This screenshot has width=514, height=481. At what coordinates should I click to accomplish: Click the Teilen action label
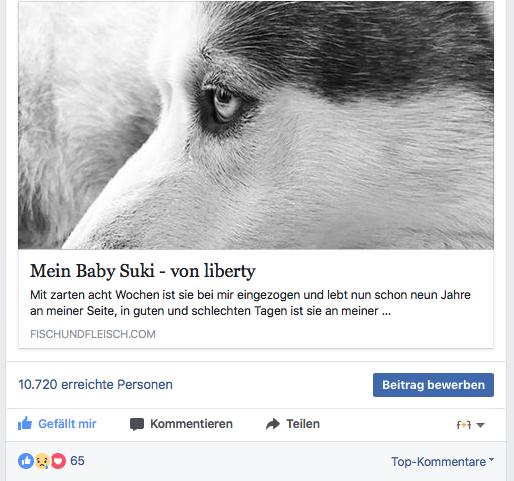(x=303, y=424)
